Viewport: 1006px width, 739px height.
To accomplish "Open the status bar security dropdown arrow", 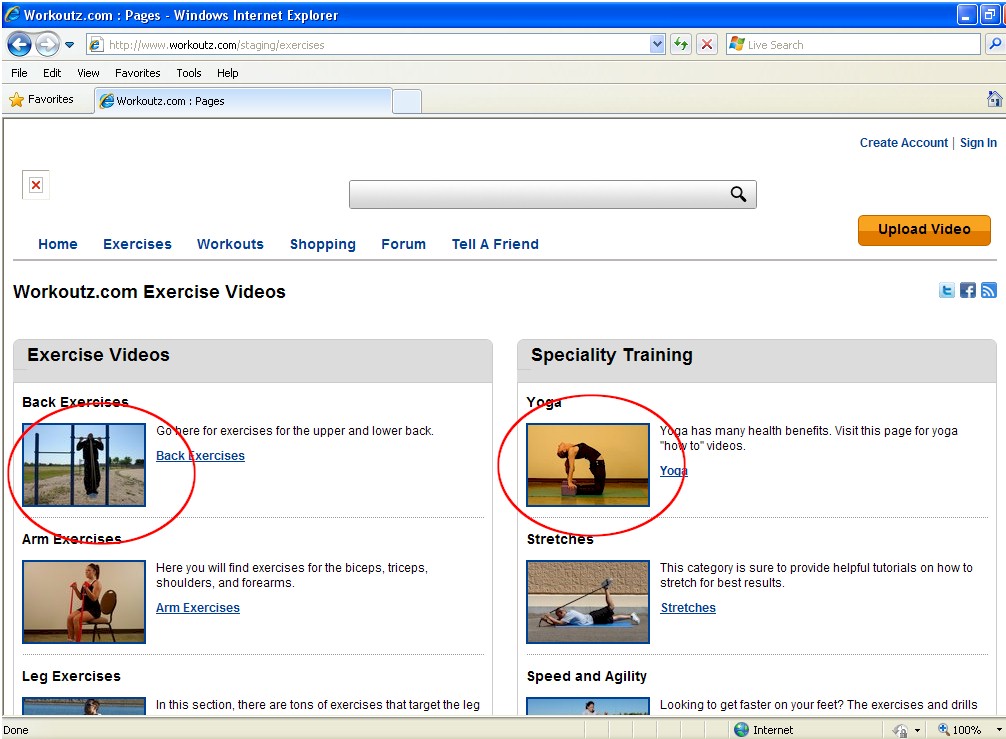I will 917,731.
